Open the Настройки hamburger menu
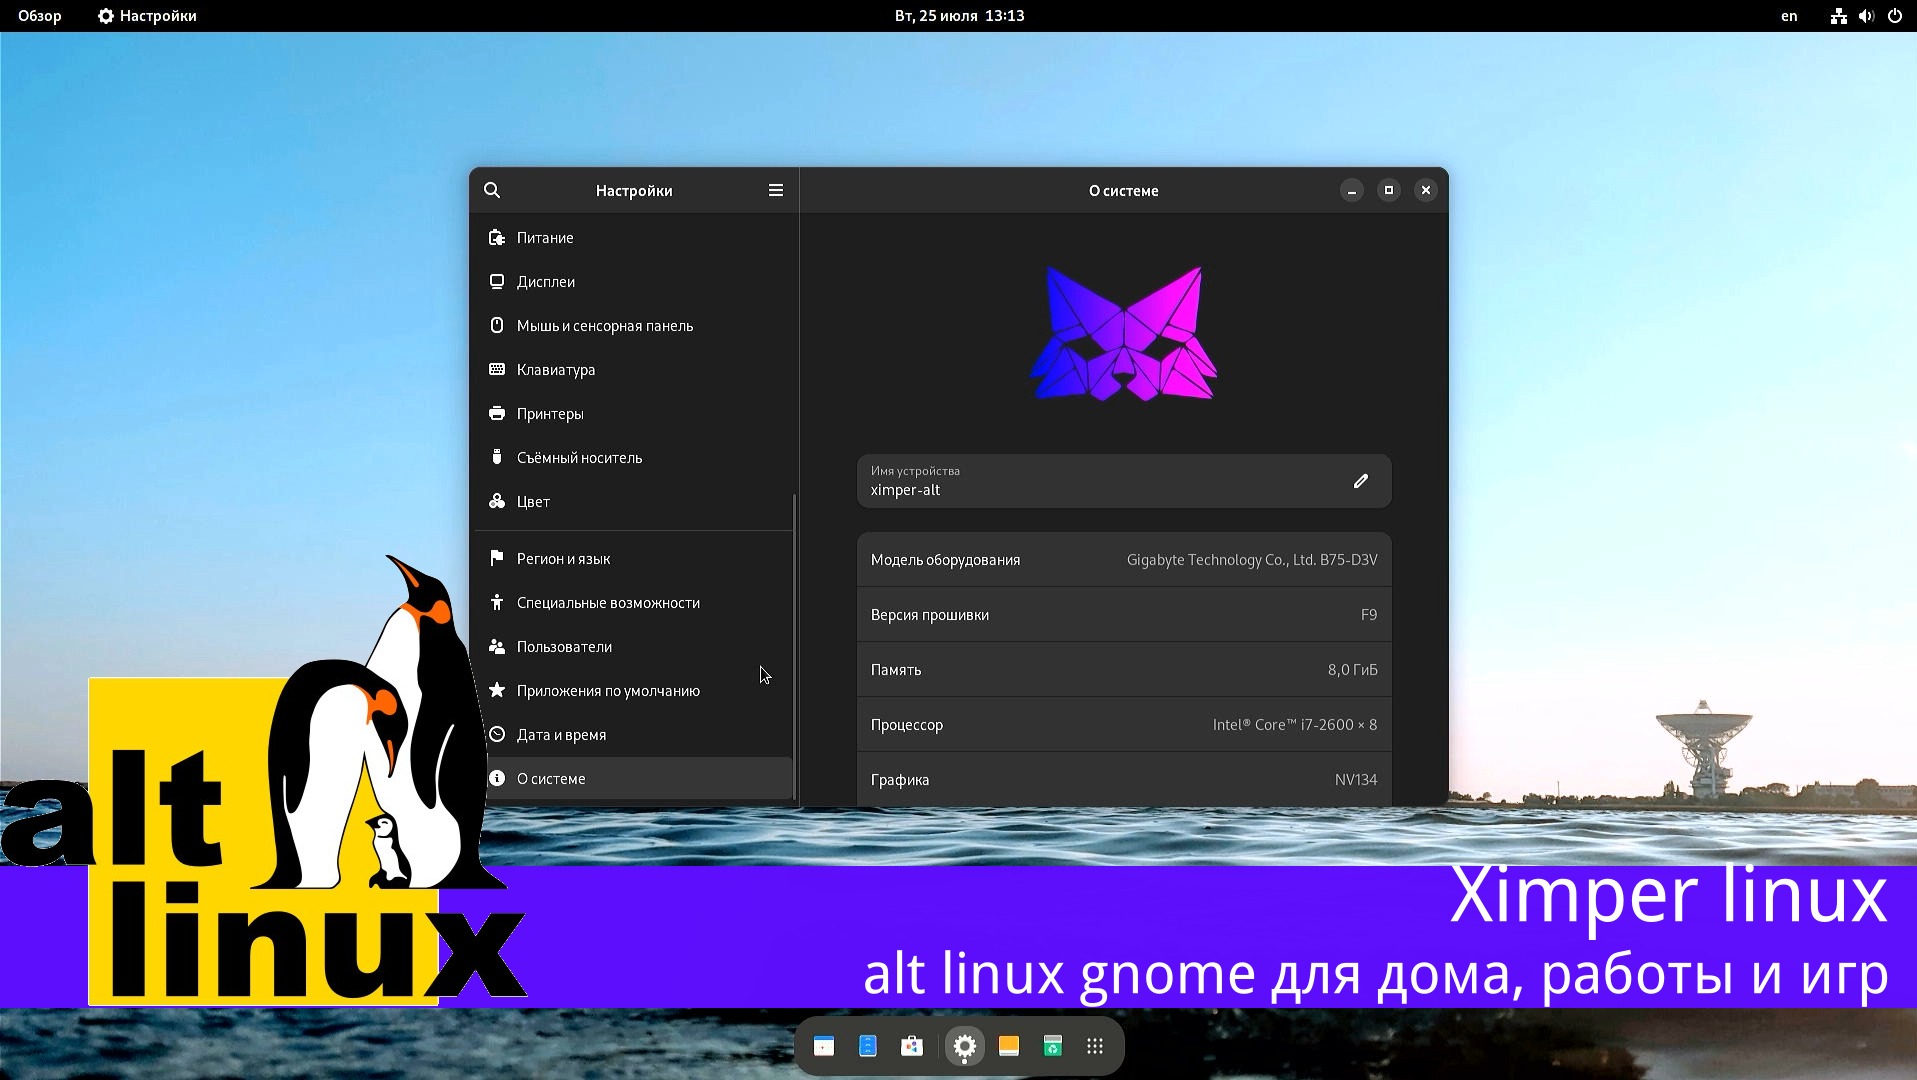This screenshot has height=1080, width=1917. (775, 190)
